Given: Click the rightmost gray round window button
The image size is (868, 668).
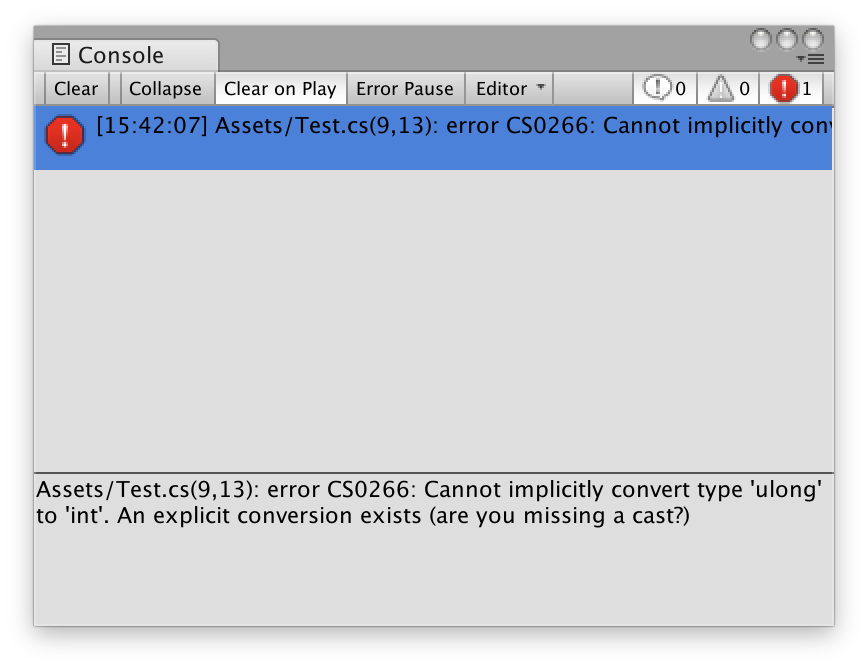Looking at the screenshot, I should pos(813,39).
